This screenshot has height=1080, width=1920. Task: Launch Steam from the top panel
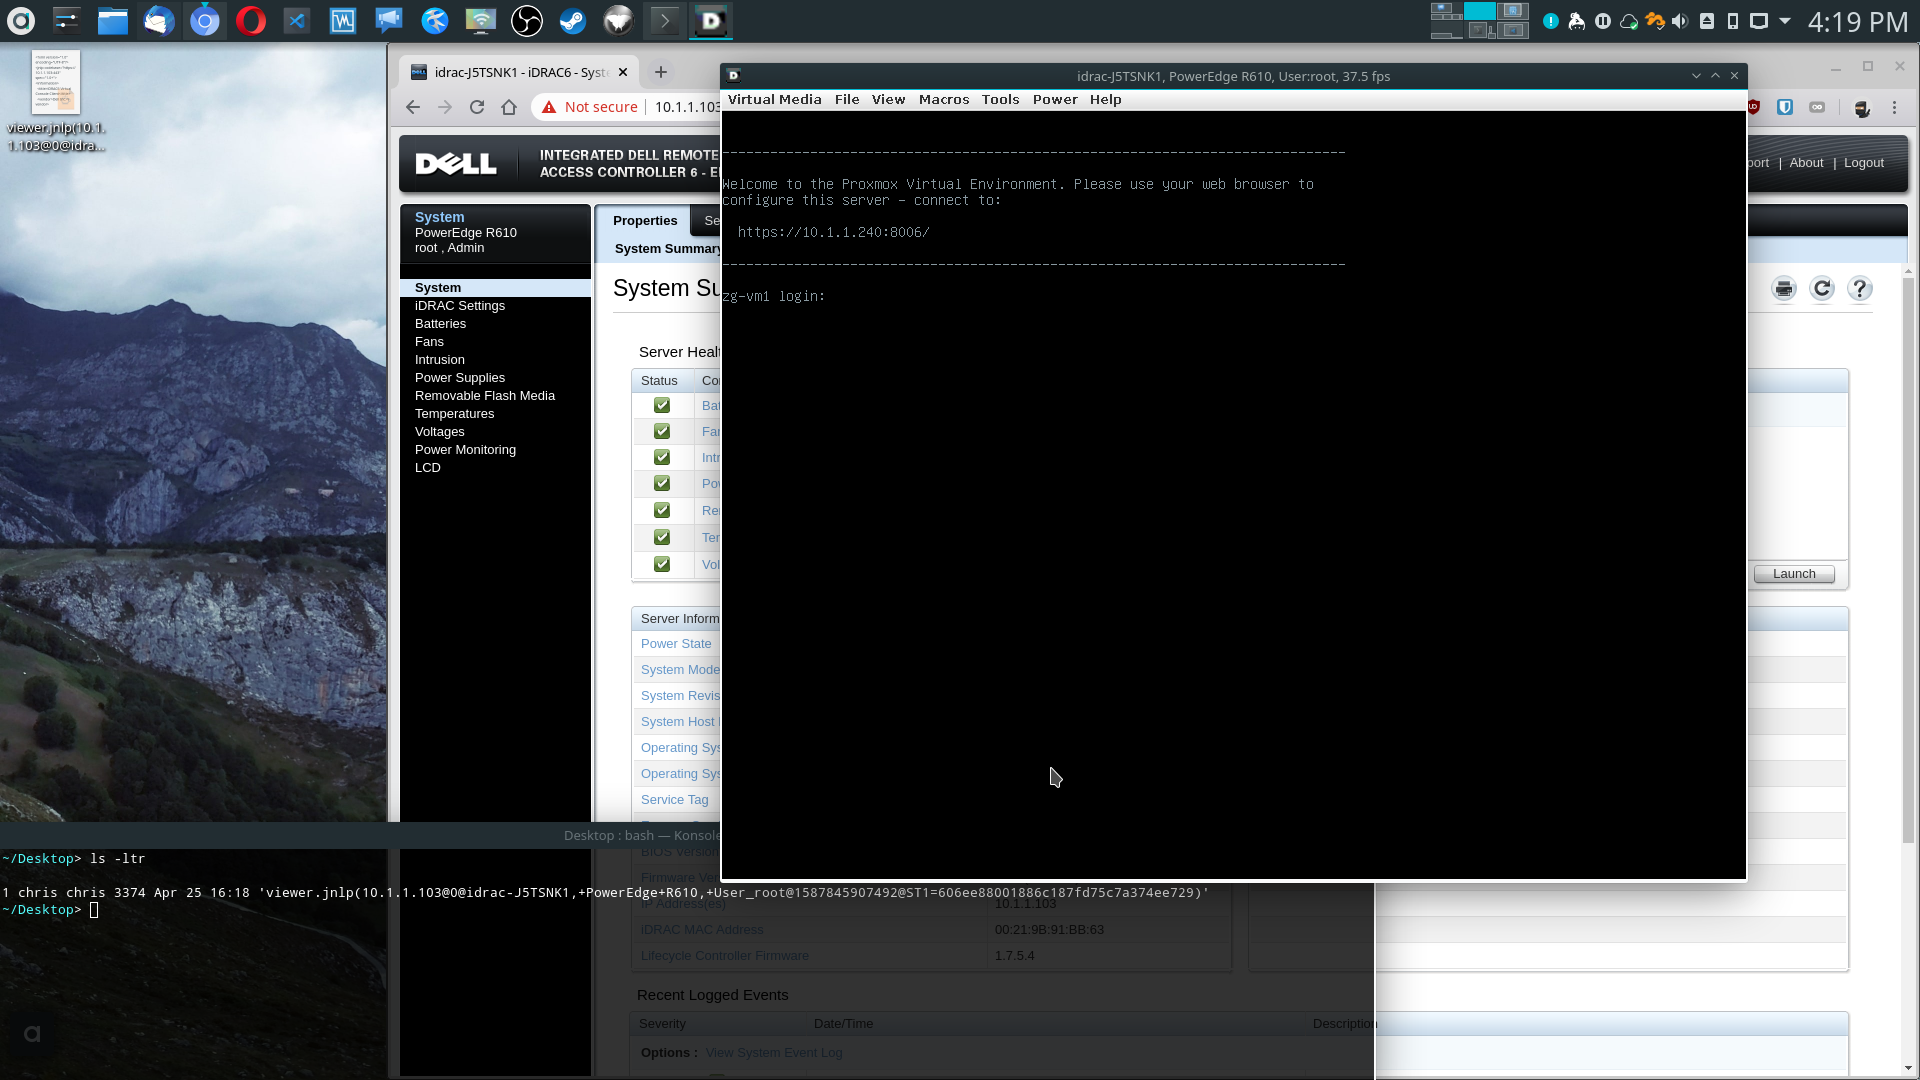pyautogui.click(x=573, y=20)
